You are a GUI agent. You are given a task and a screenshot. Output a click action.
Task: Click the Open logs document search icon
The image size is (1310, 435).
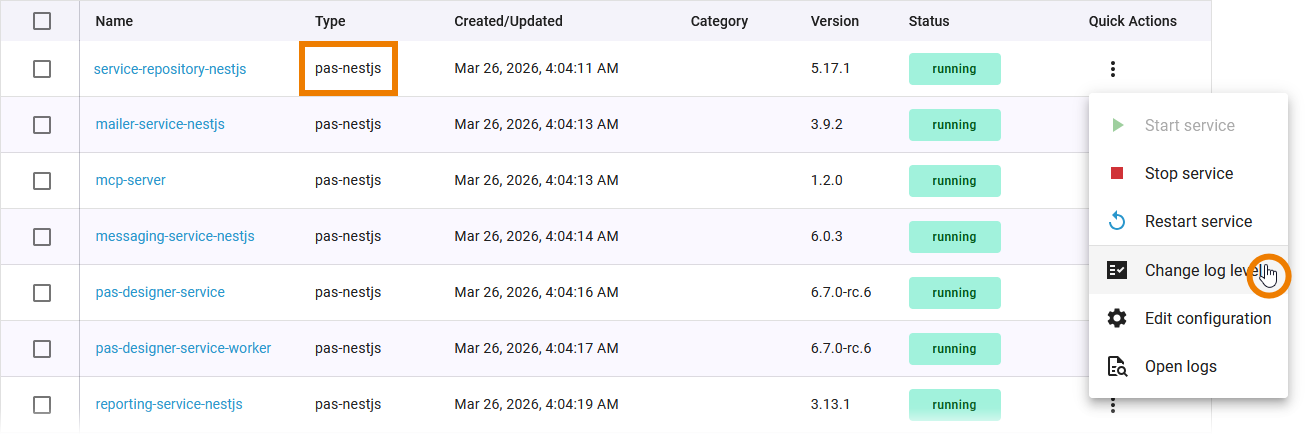[x=1117, y=366]
